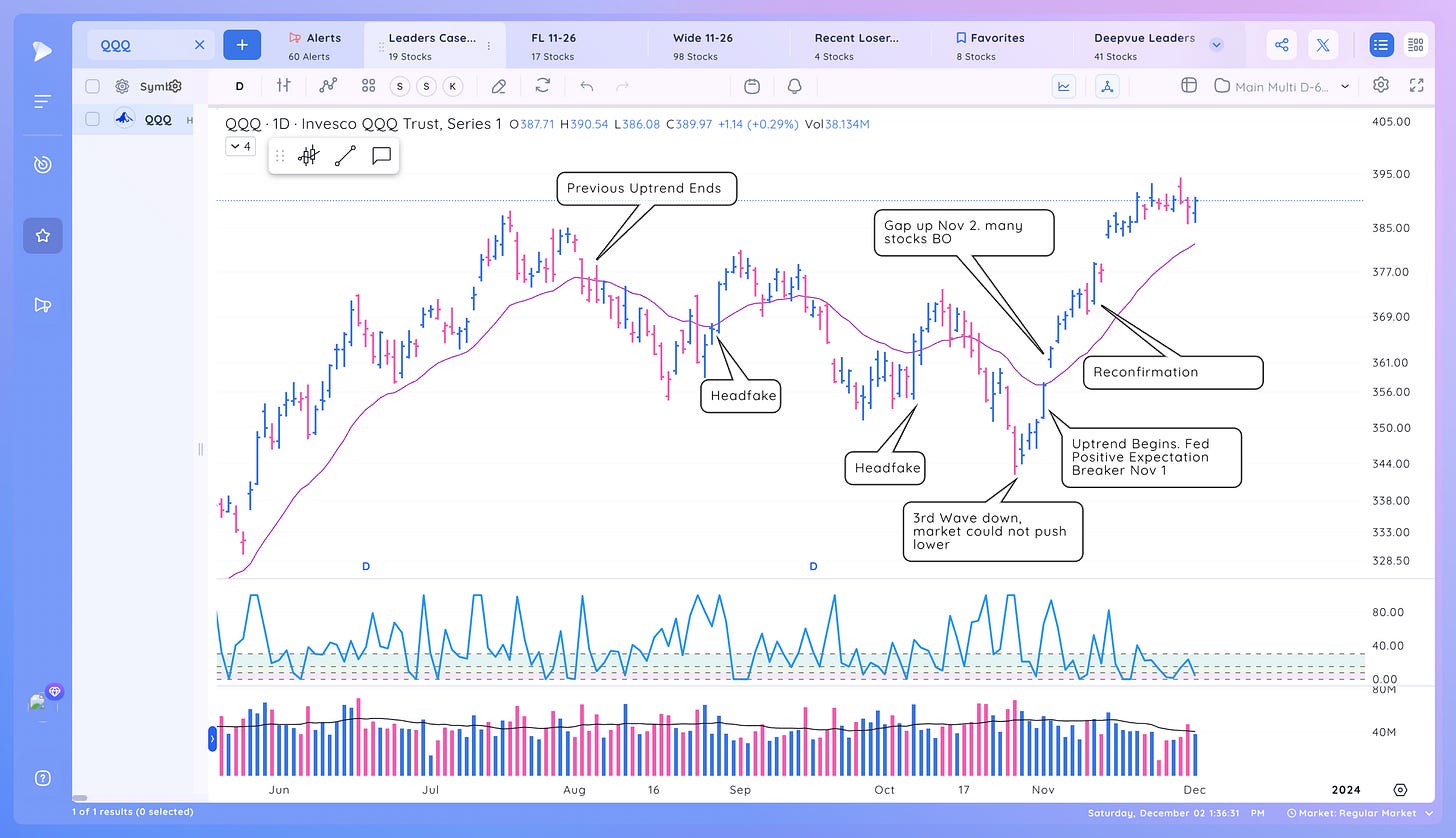The width and height of the screenshot is (1456, 838).
Task: Clear the QQQ search field
Action: coord(199,45)
